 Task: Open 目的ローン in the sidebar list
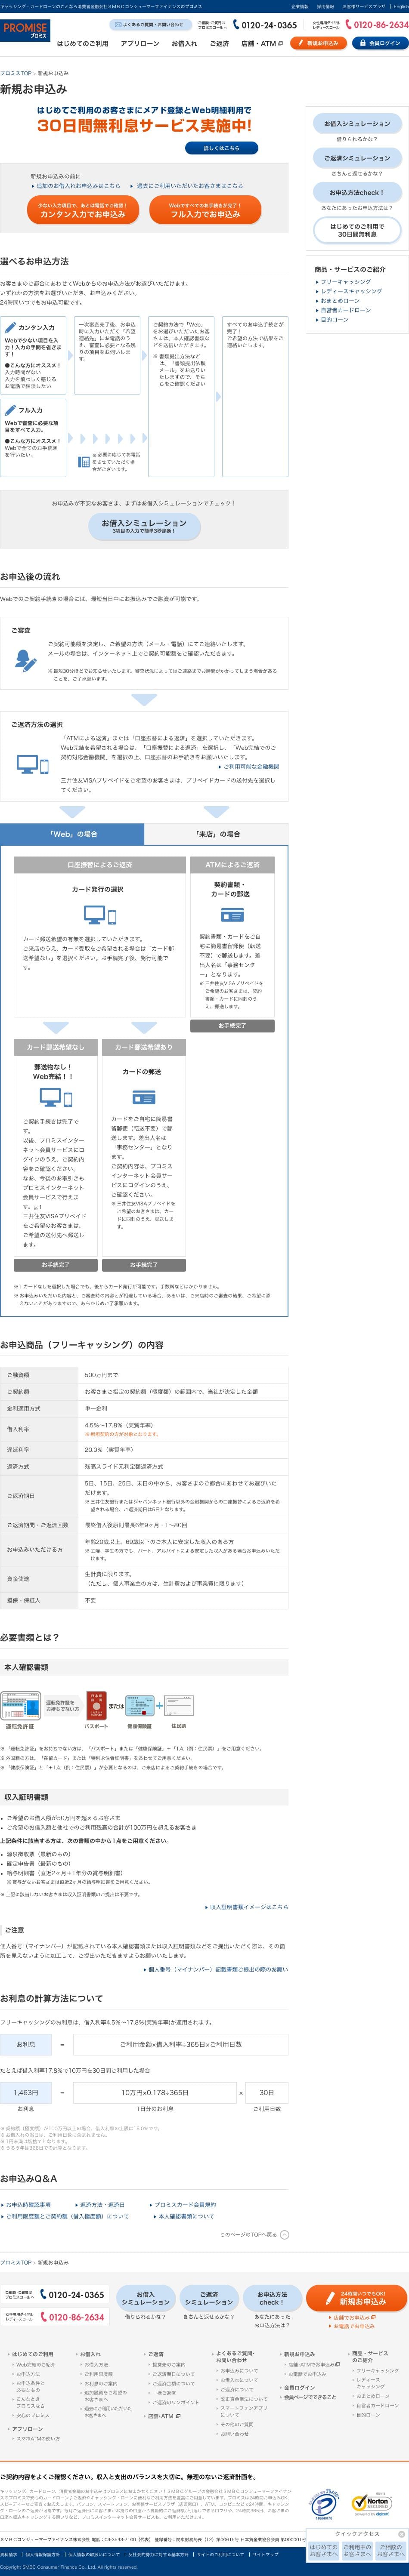click(334, 319)
